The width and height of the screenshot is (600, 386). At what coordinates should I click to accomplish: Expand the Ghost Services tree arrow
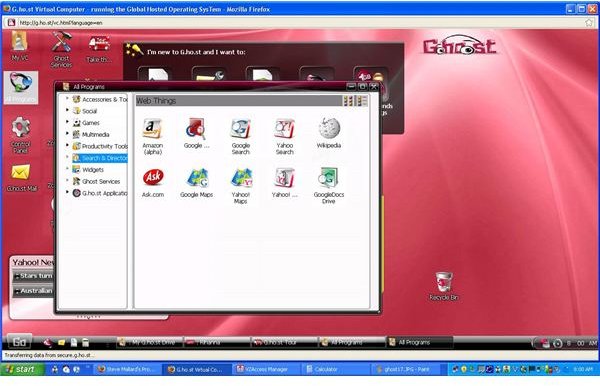click(67, 181)
